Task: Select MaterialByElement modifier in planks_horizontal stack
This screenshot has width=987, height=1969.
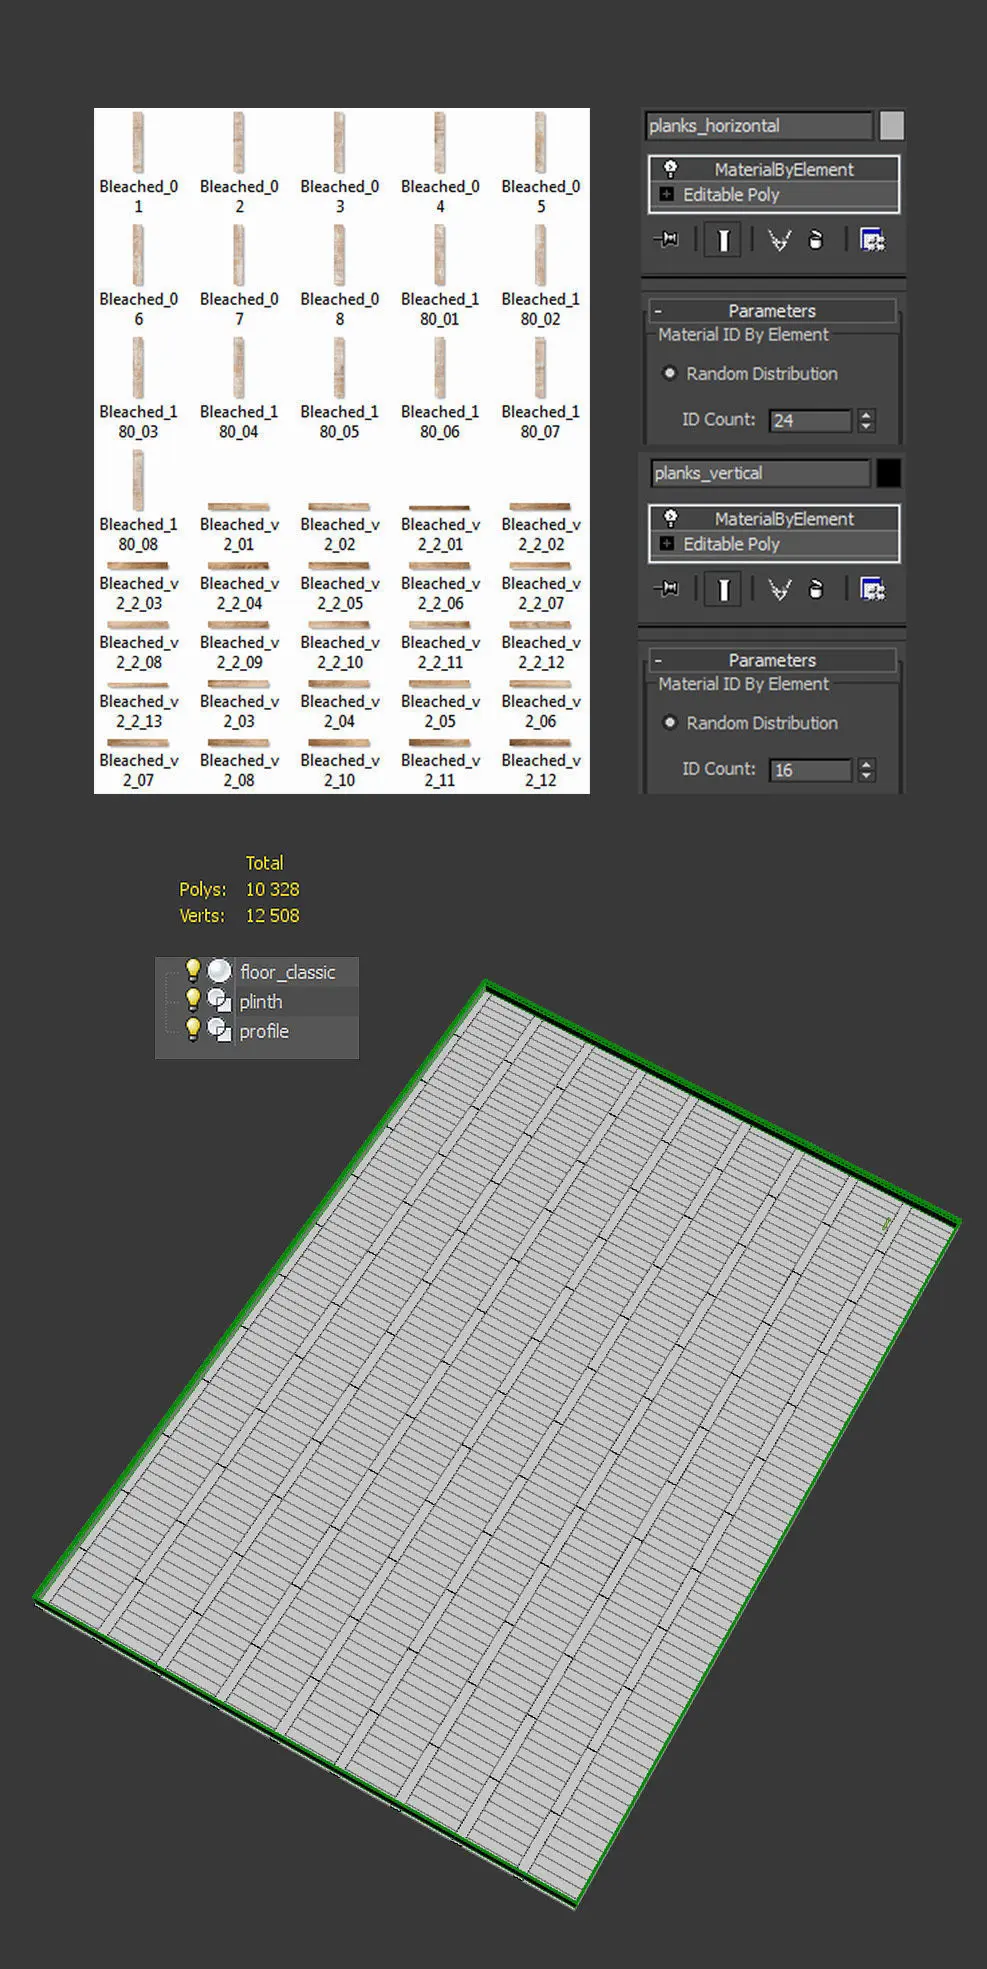Action: [774, 169]
